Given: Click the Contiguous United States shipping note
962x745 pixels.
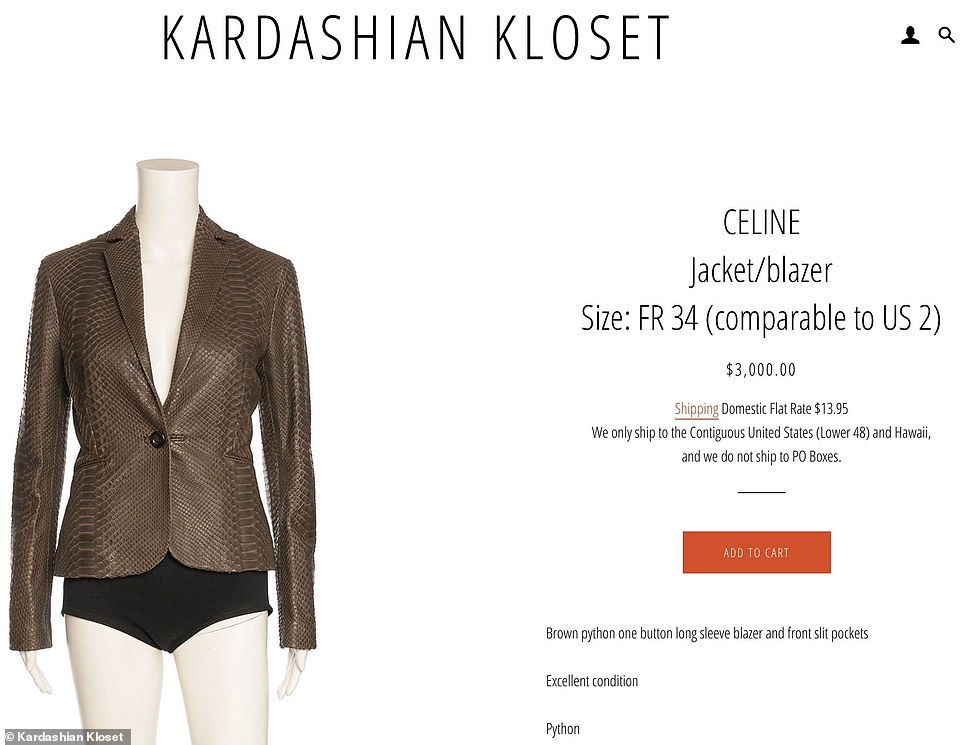Looking at the screenshot, I should 761,433.
